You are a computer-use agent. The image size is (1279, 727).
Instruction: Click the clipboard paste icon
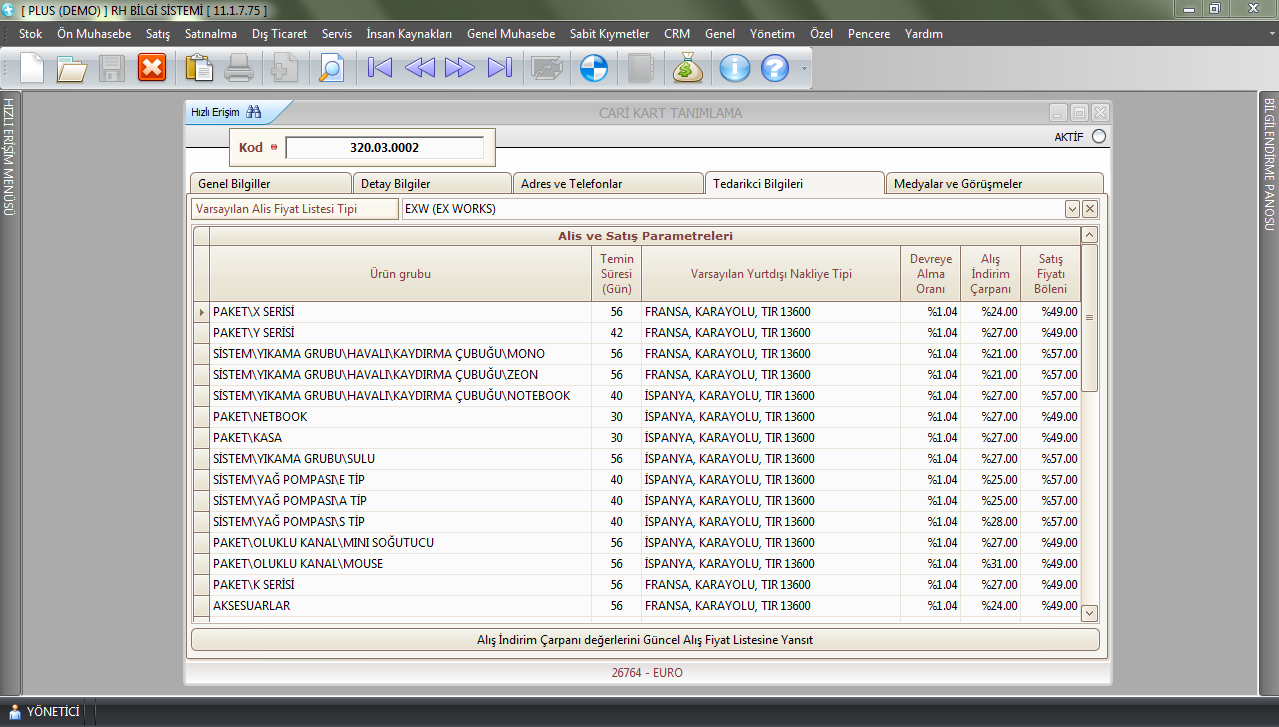click(200, 68)
